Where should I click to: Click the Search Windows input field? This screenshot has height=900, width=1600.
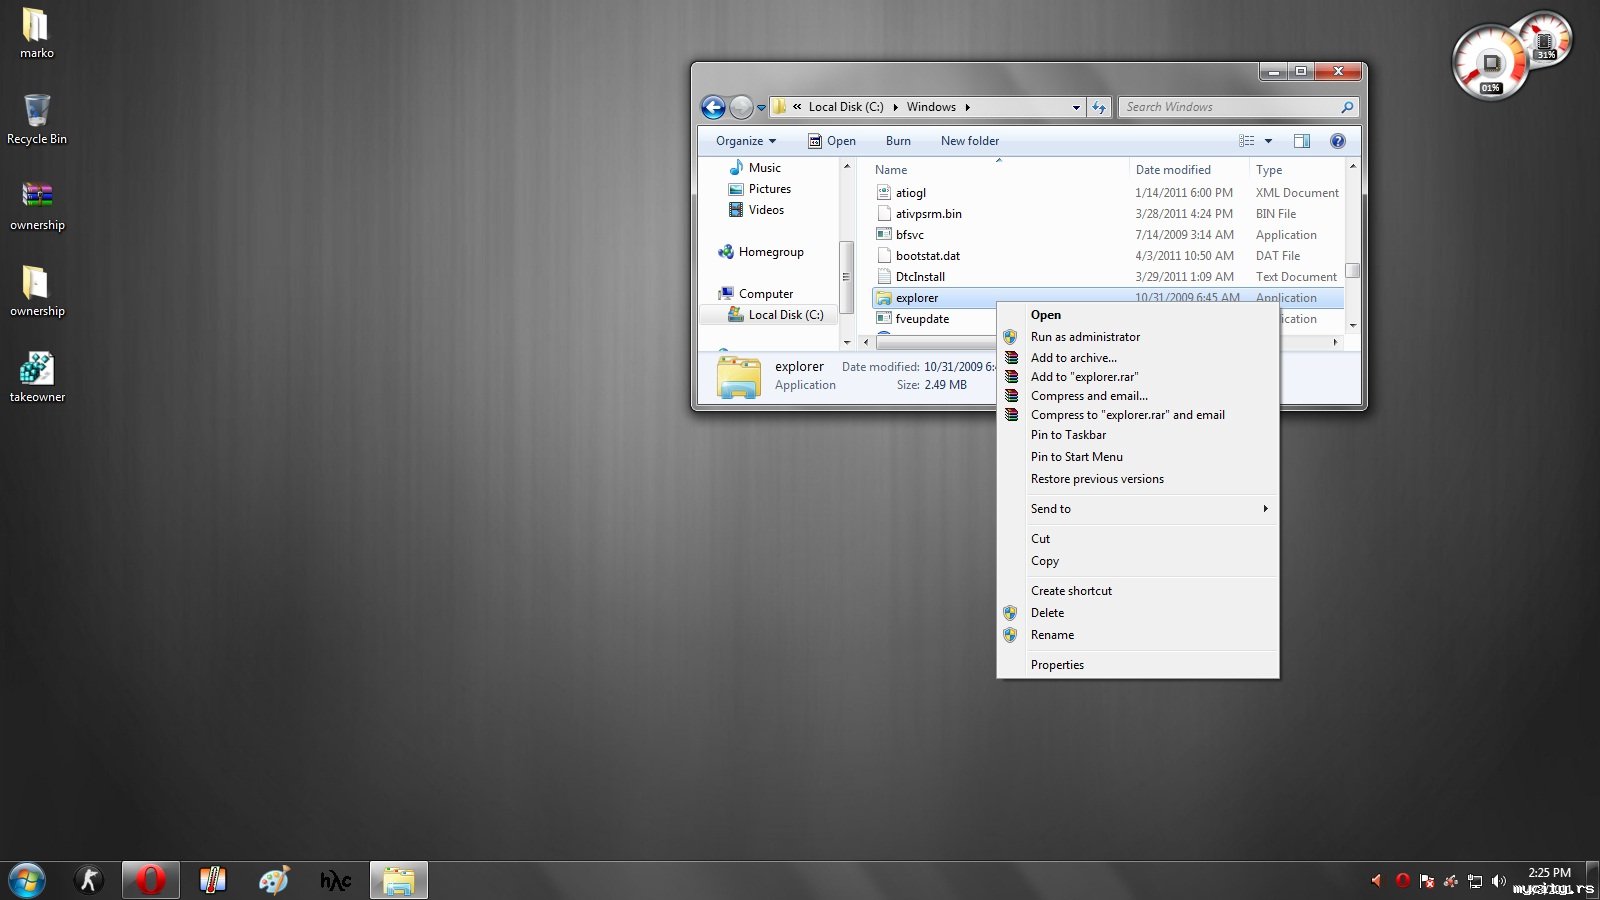click(x=1228, y=107)
